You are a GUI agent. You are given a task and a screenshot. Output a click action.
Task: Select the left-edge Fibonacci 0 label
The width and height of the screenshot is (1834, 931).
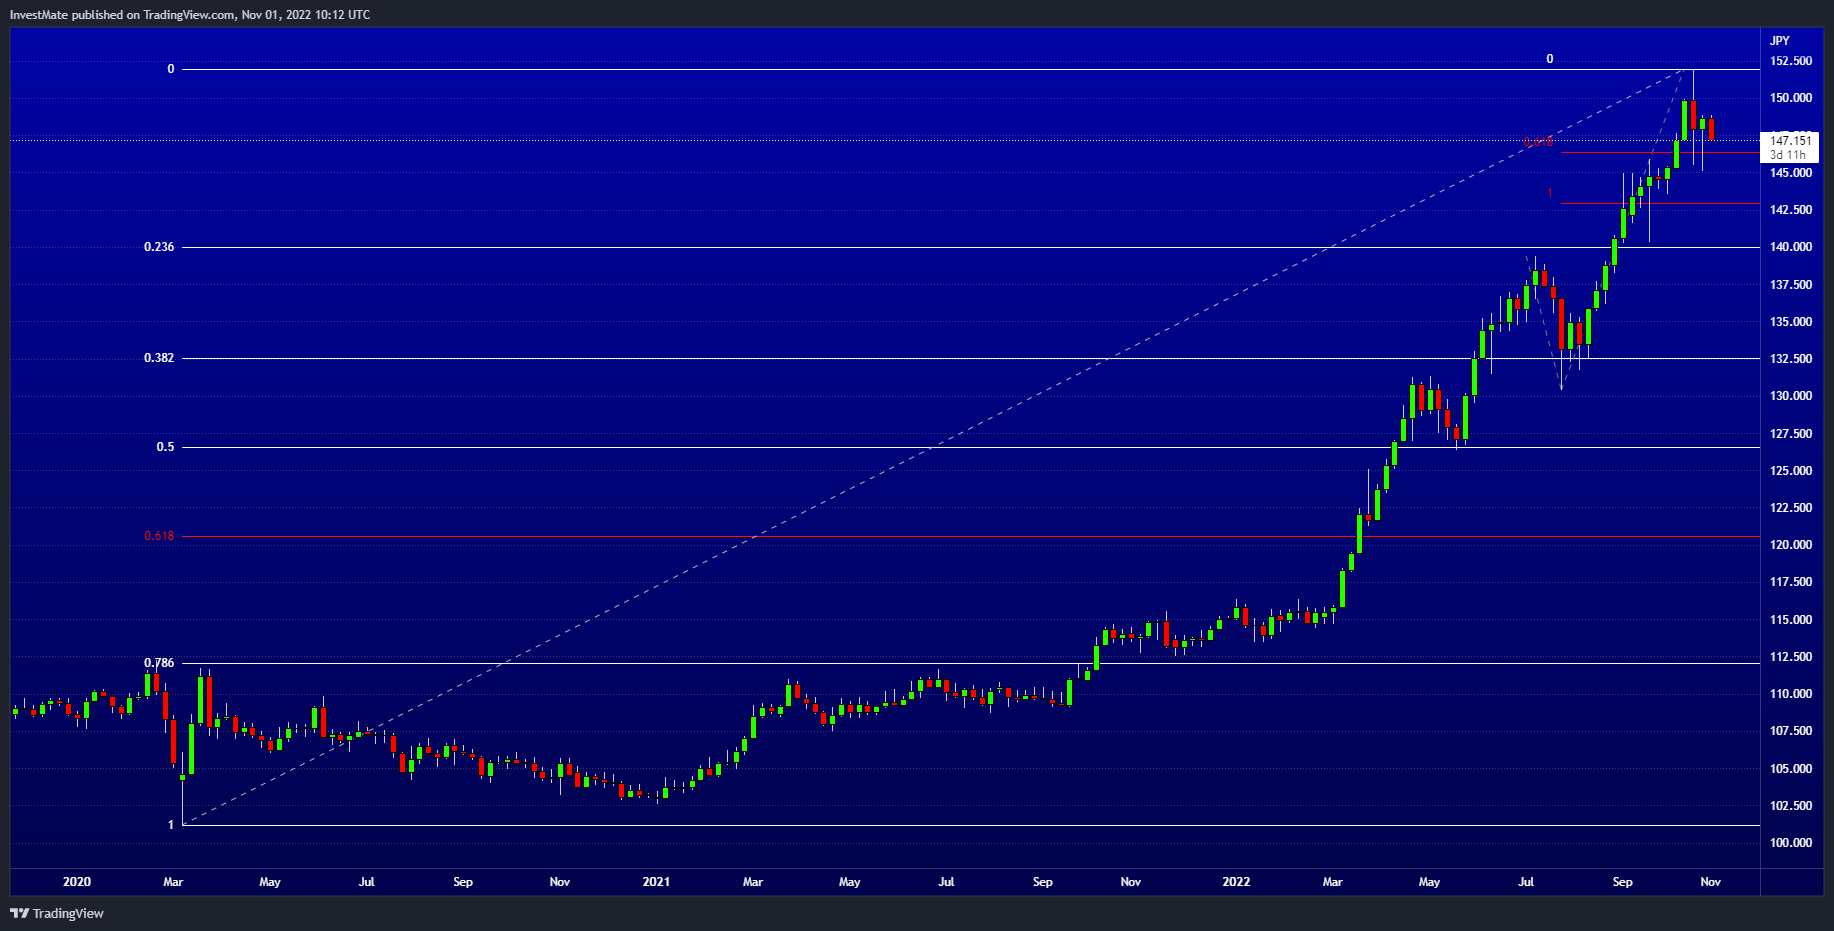click(171, 69)
